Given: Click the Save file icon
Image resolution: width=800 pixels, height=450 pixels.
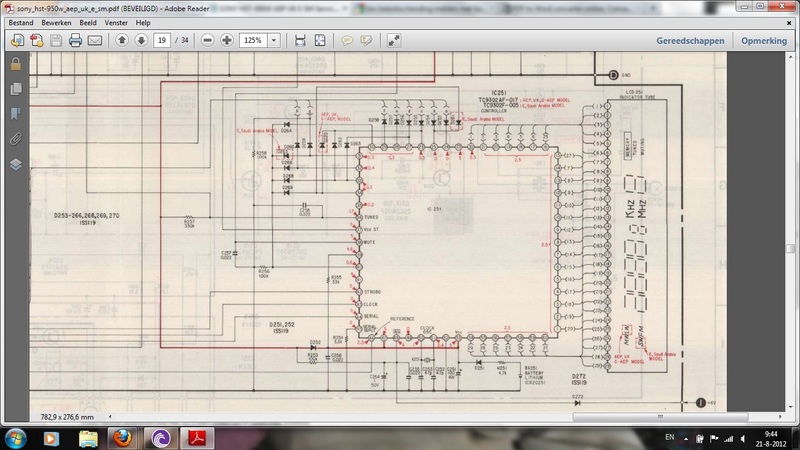Looking at the screenshot, I should click(56, 41).
